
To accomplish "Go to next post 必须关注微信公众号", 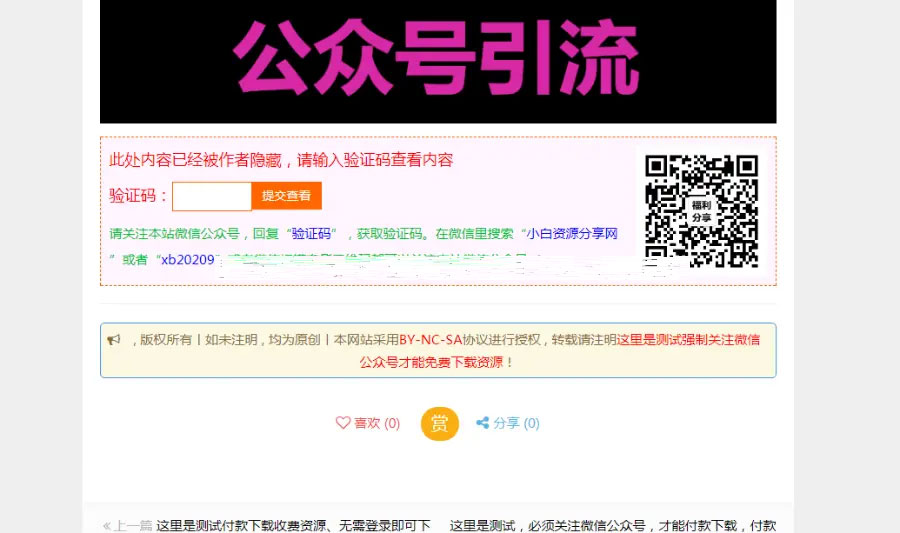I will 612,525.
